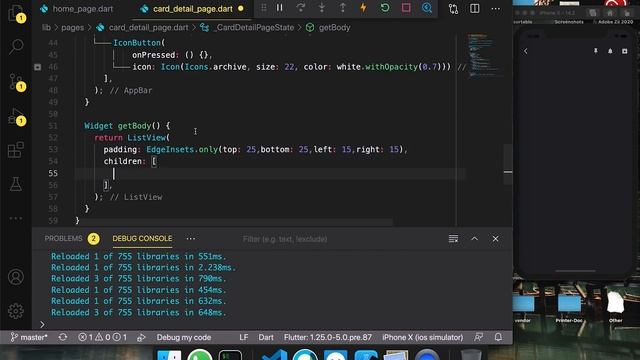Open errors and warnings count in status bar
Viewport: 640px width, 360px height.
click(102, 337)
